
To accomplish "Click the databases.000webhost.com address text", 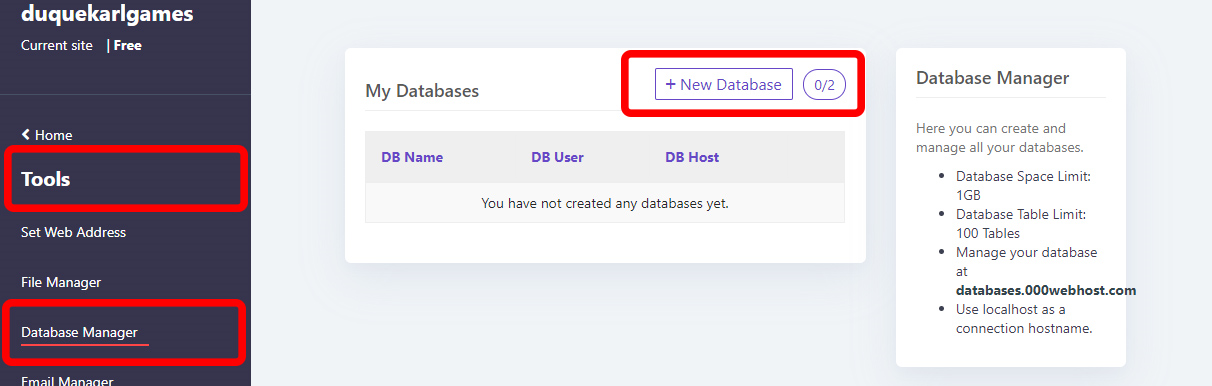I will tap(1046, 290).
